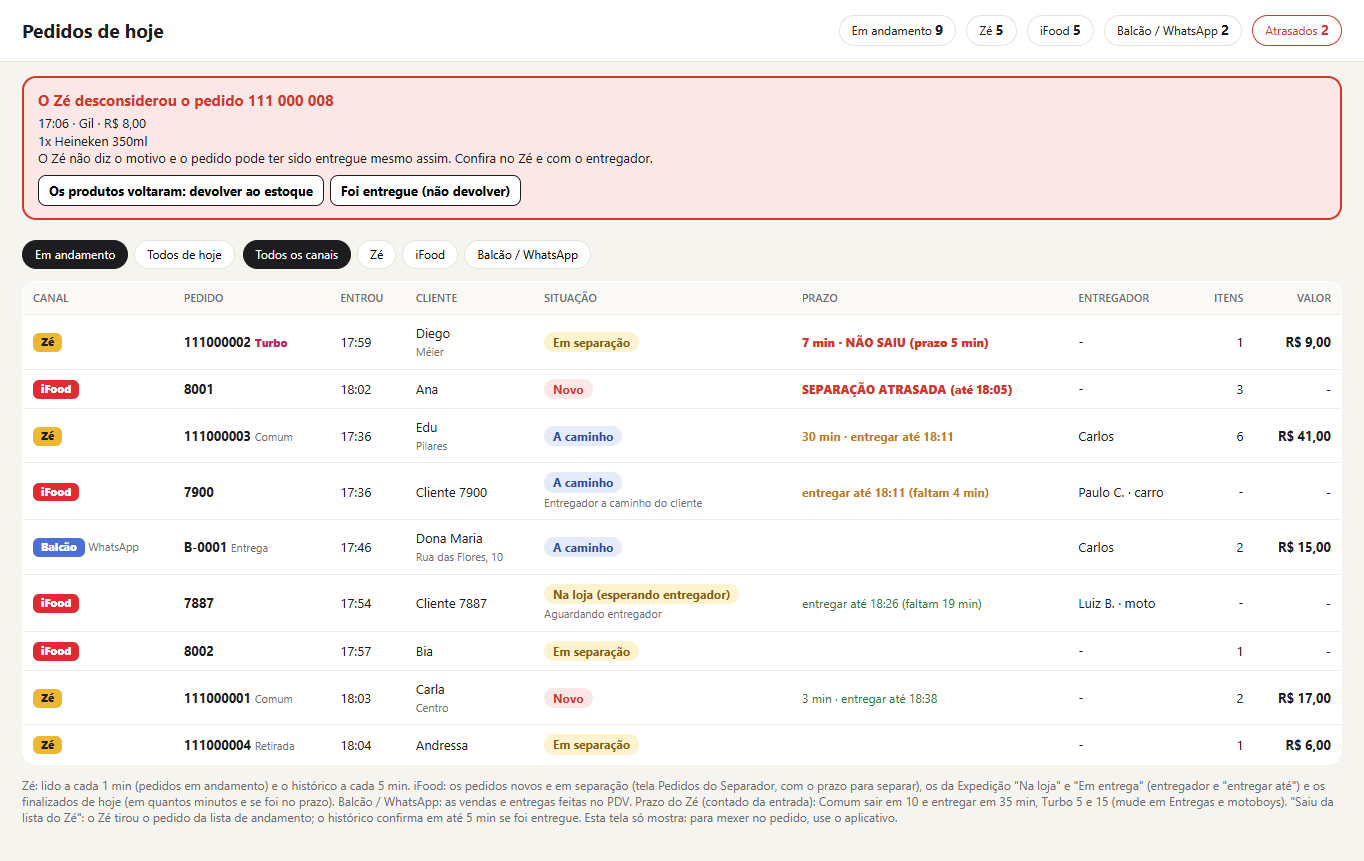Filter by 'Balcão / WhatsApp' channel pill
This screenshot has width=1364, height=861.
(527, 255)
